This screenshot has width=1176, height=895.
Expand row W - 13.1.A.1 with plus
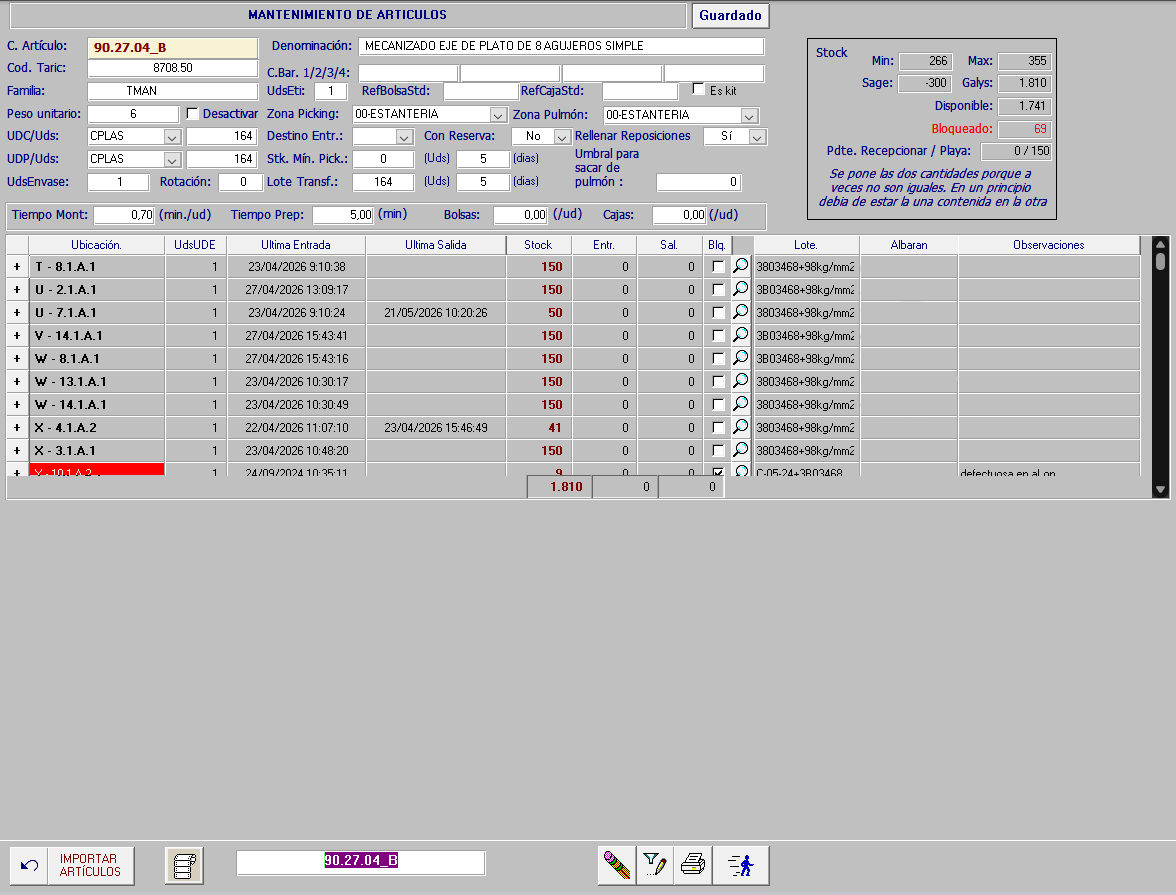click(x=17, y=381)
